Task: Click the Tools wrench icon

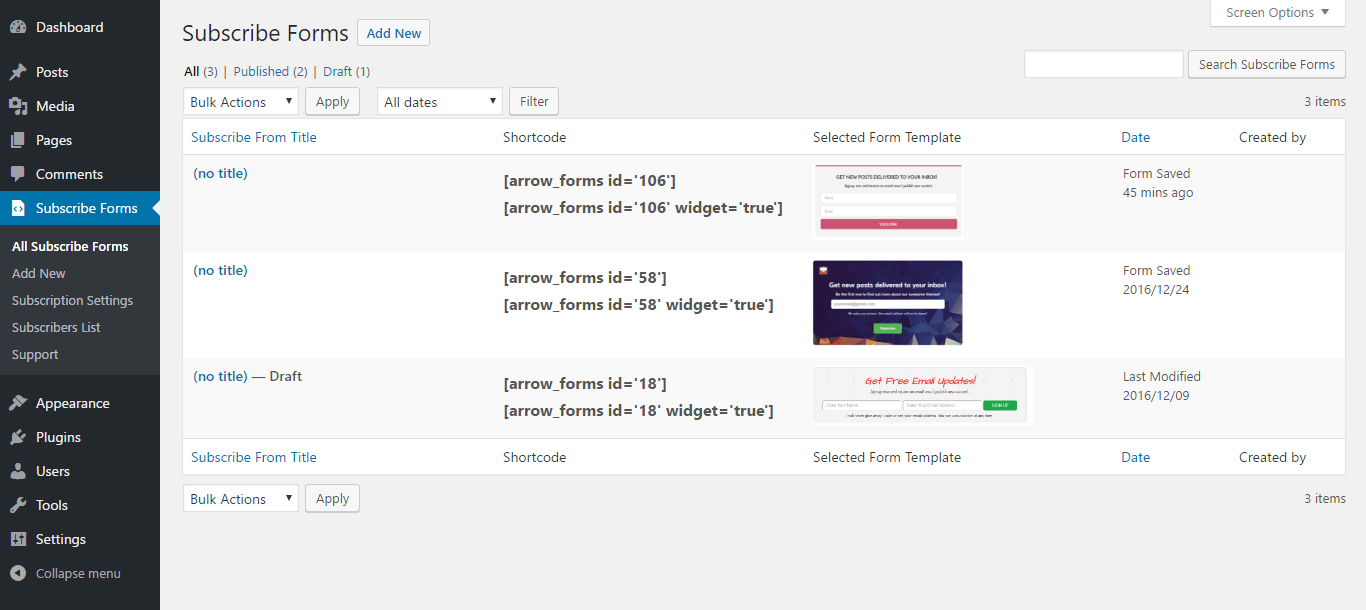Action: coord(18,505)
